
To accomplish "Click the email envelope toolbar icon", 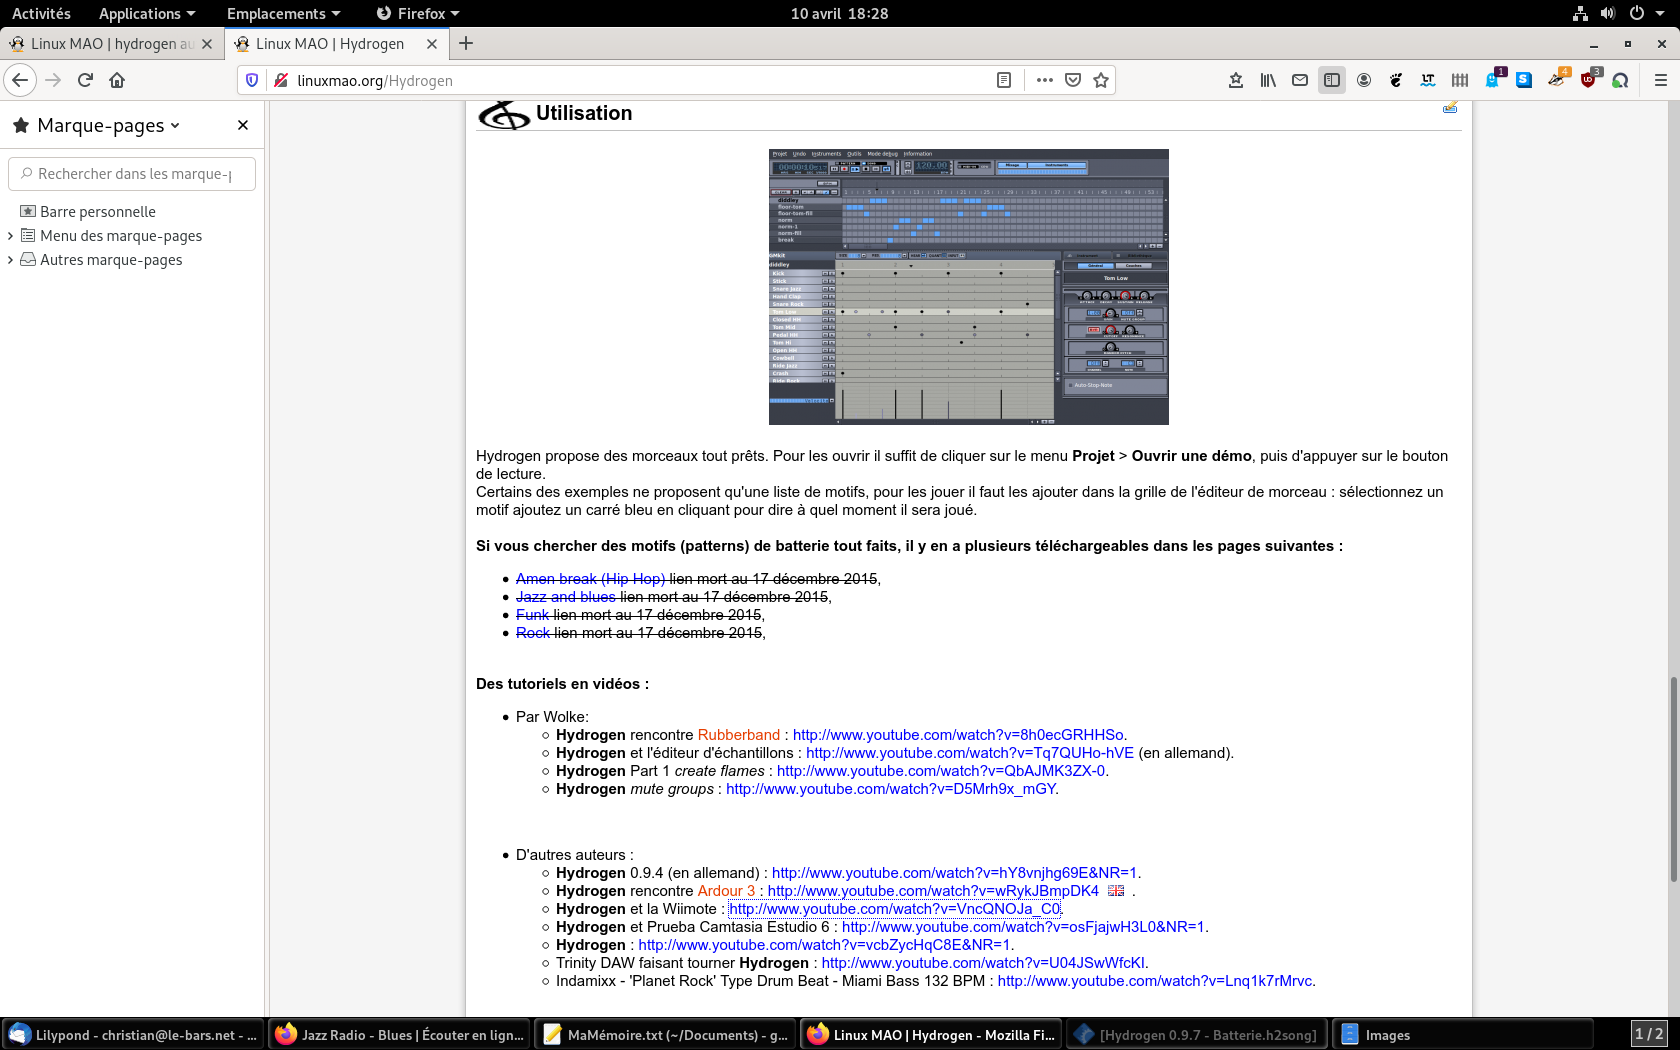I will coord(1300,80).
